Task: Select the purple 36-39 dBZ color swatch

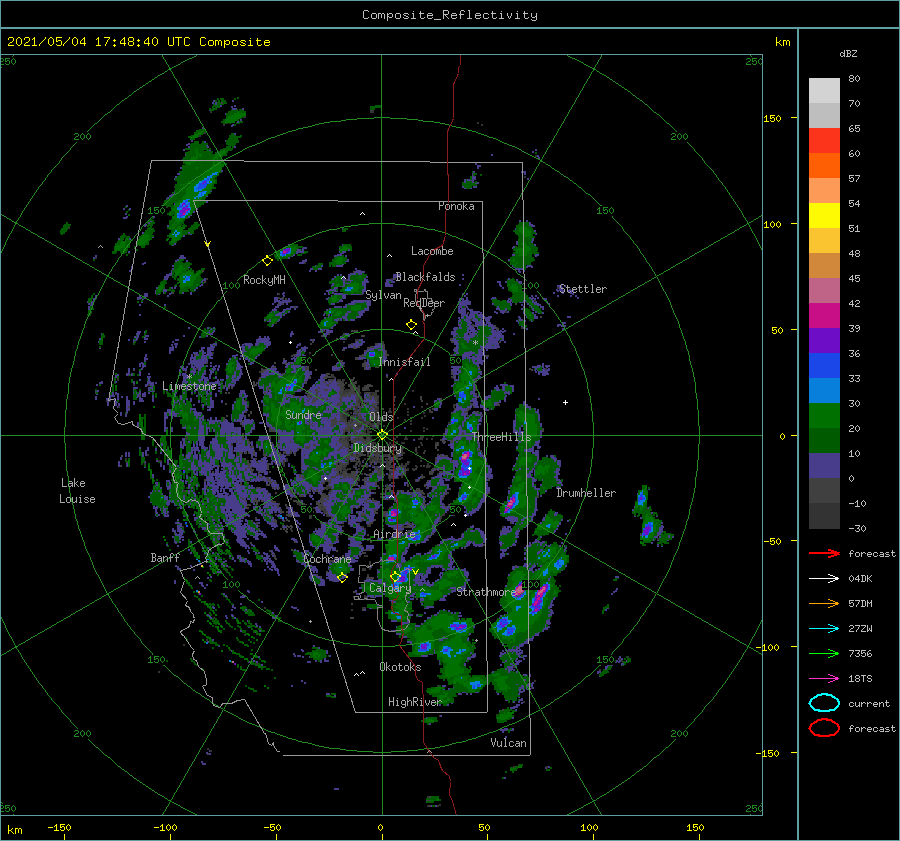Action: click(824, 341)
